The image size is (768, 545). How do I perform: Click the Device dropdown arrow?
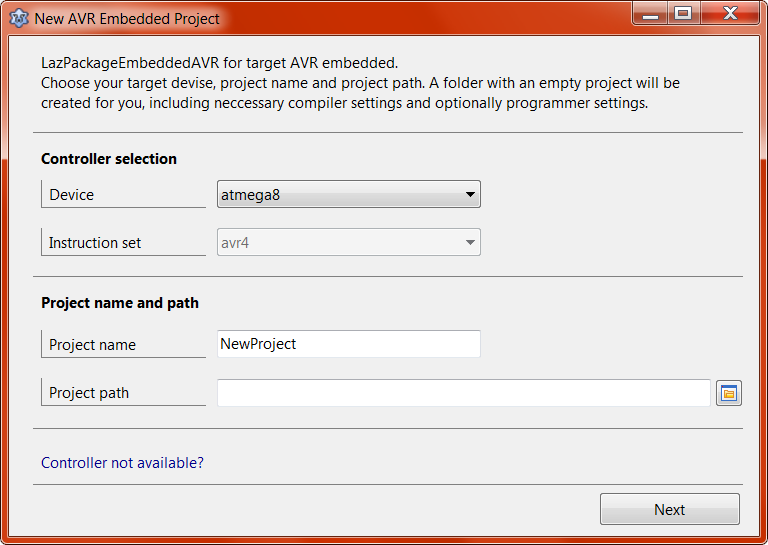pyautogui.click(x=470, y=195)
